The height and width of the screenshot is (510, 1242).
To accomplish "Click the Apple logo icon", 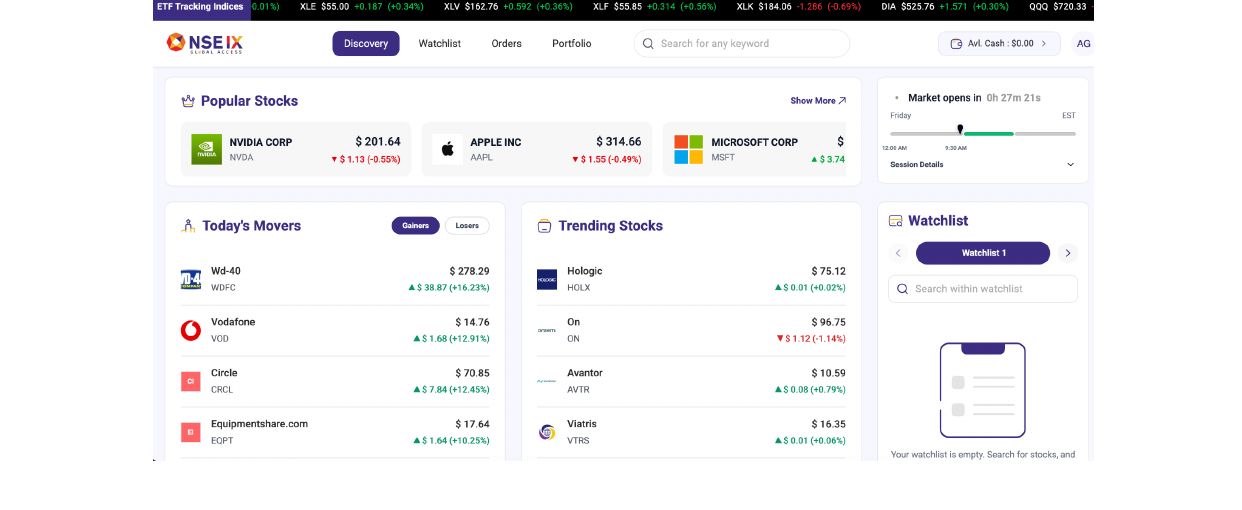I will (x=447, y=149).
